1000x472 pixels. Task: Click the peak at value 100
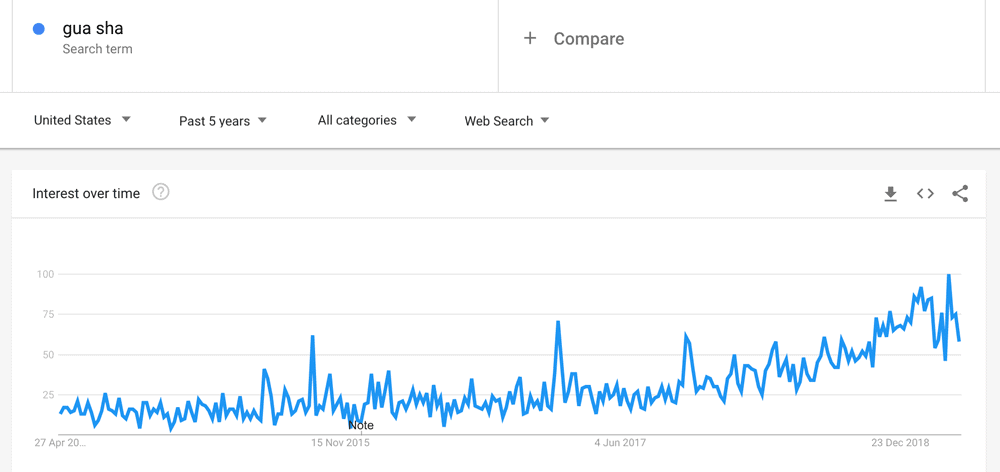949,275
